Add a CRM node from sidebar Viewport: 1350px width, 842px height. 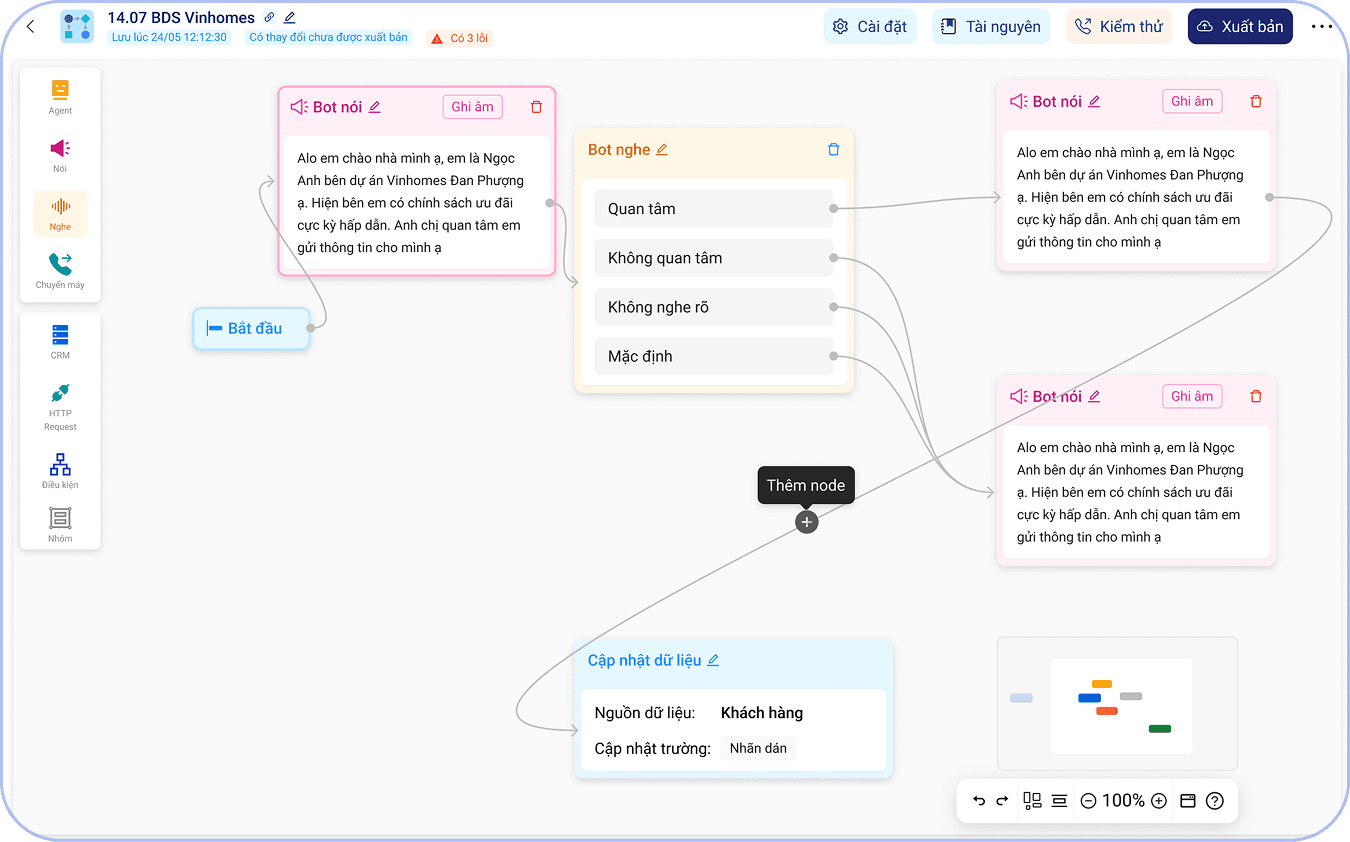point(60,340)
